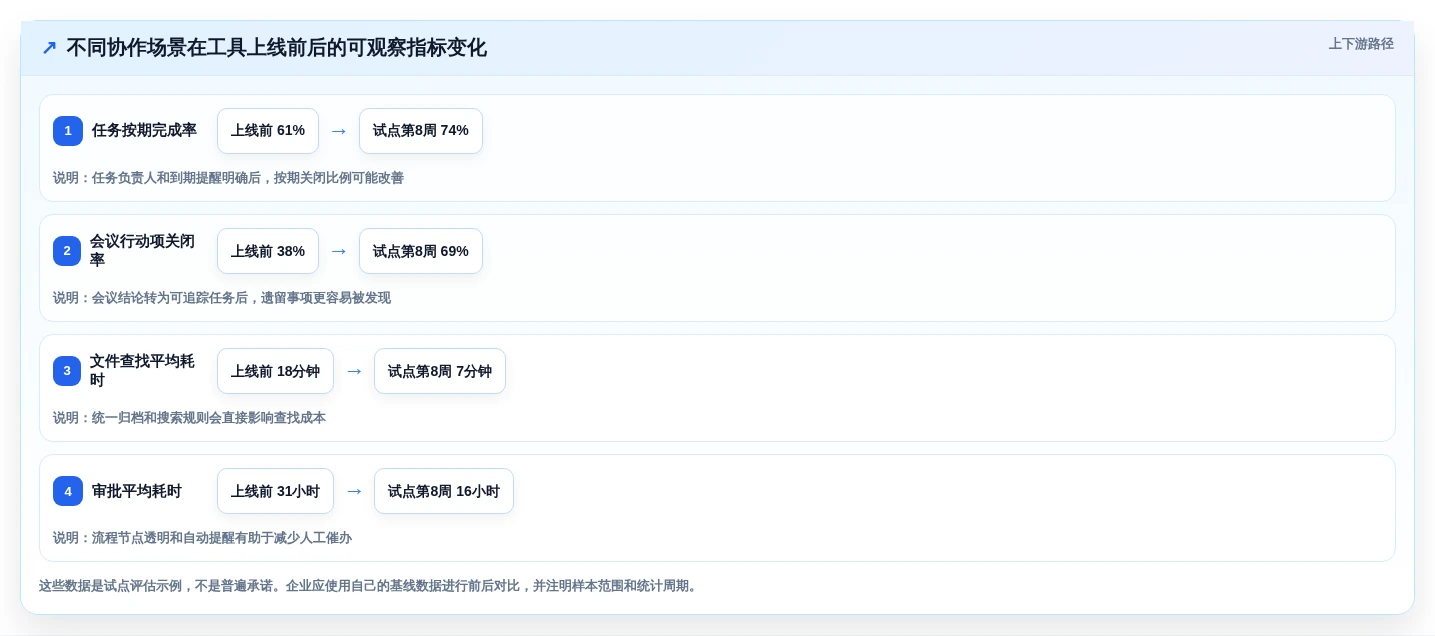Click the number 2 badge for 会议行动项关闭率
This screenshot has height=636, width=1435.
coord(67,251)
